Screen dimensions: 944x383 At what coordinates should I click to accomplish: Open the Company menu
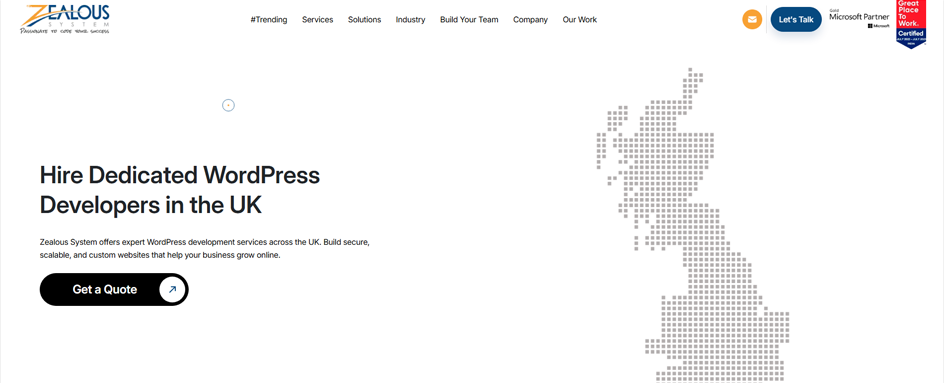coord(530,20)
